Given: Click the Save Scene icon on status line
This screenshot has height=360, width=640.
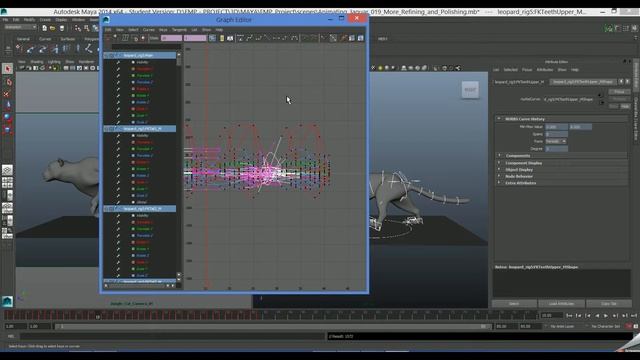Looking at the screenshot, I should point(62,28).
